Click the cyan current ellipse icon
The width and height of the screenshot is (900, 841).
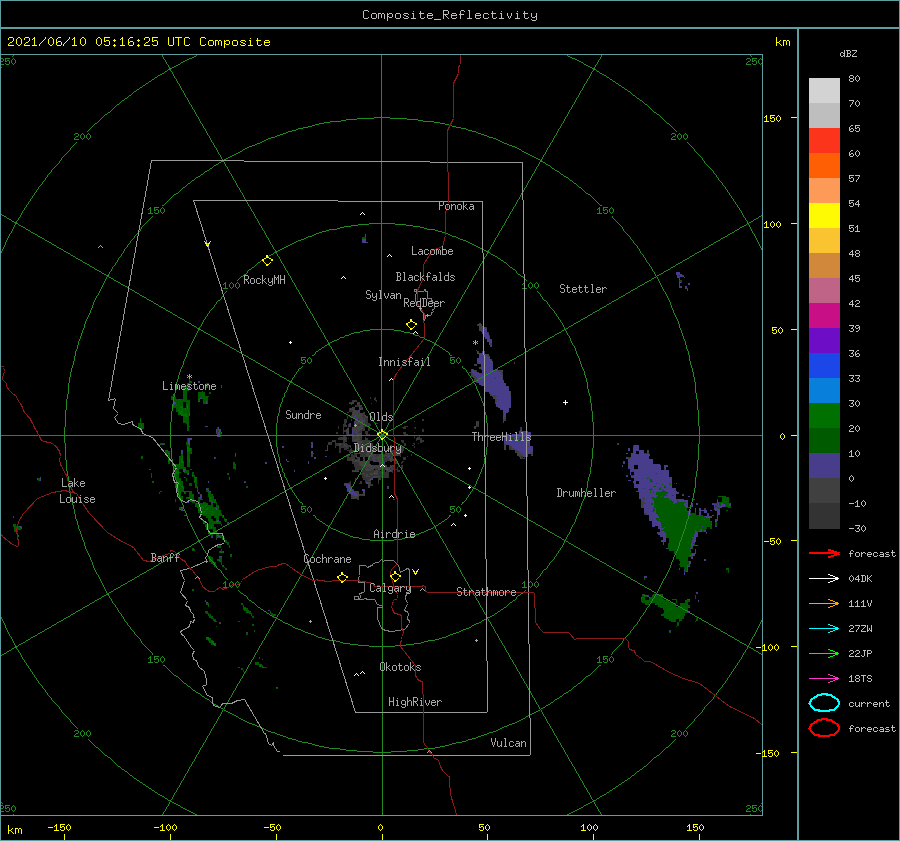824,703
